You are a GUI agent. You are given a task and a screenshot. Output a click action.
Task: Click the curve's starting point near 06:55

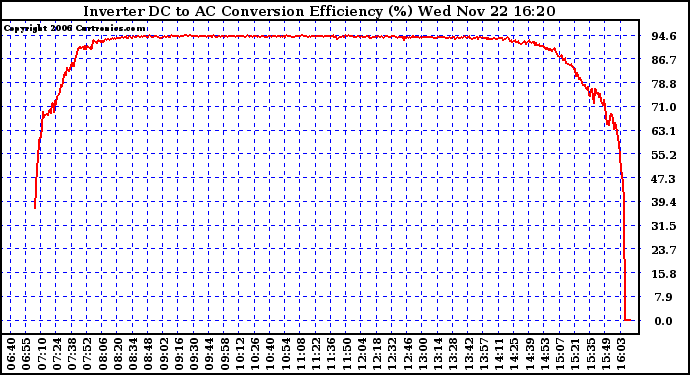(x=35, y=208)
